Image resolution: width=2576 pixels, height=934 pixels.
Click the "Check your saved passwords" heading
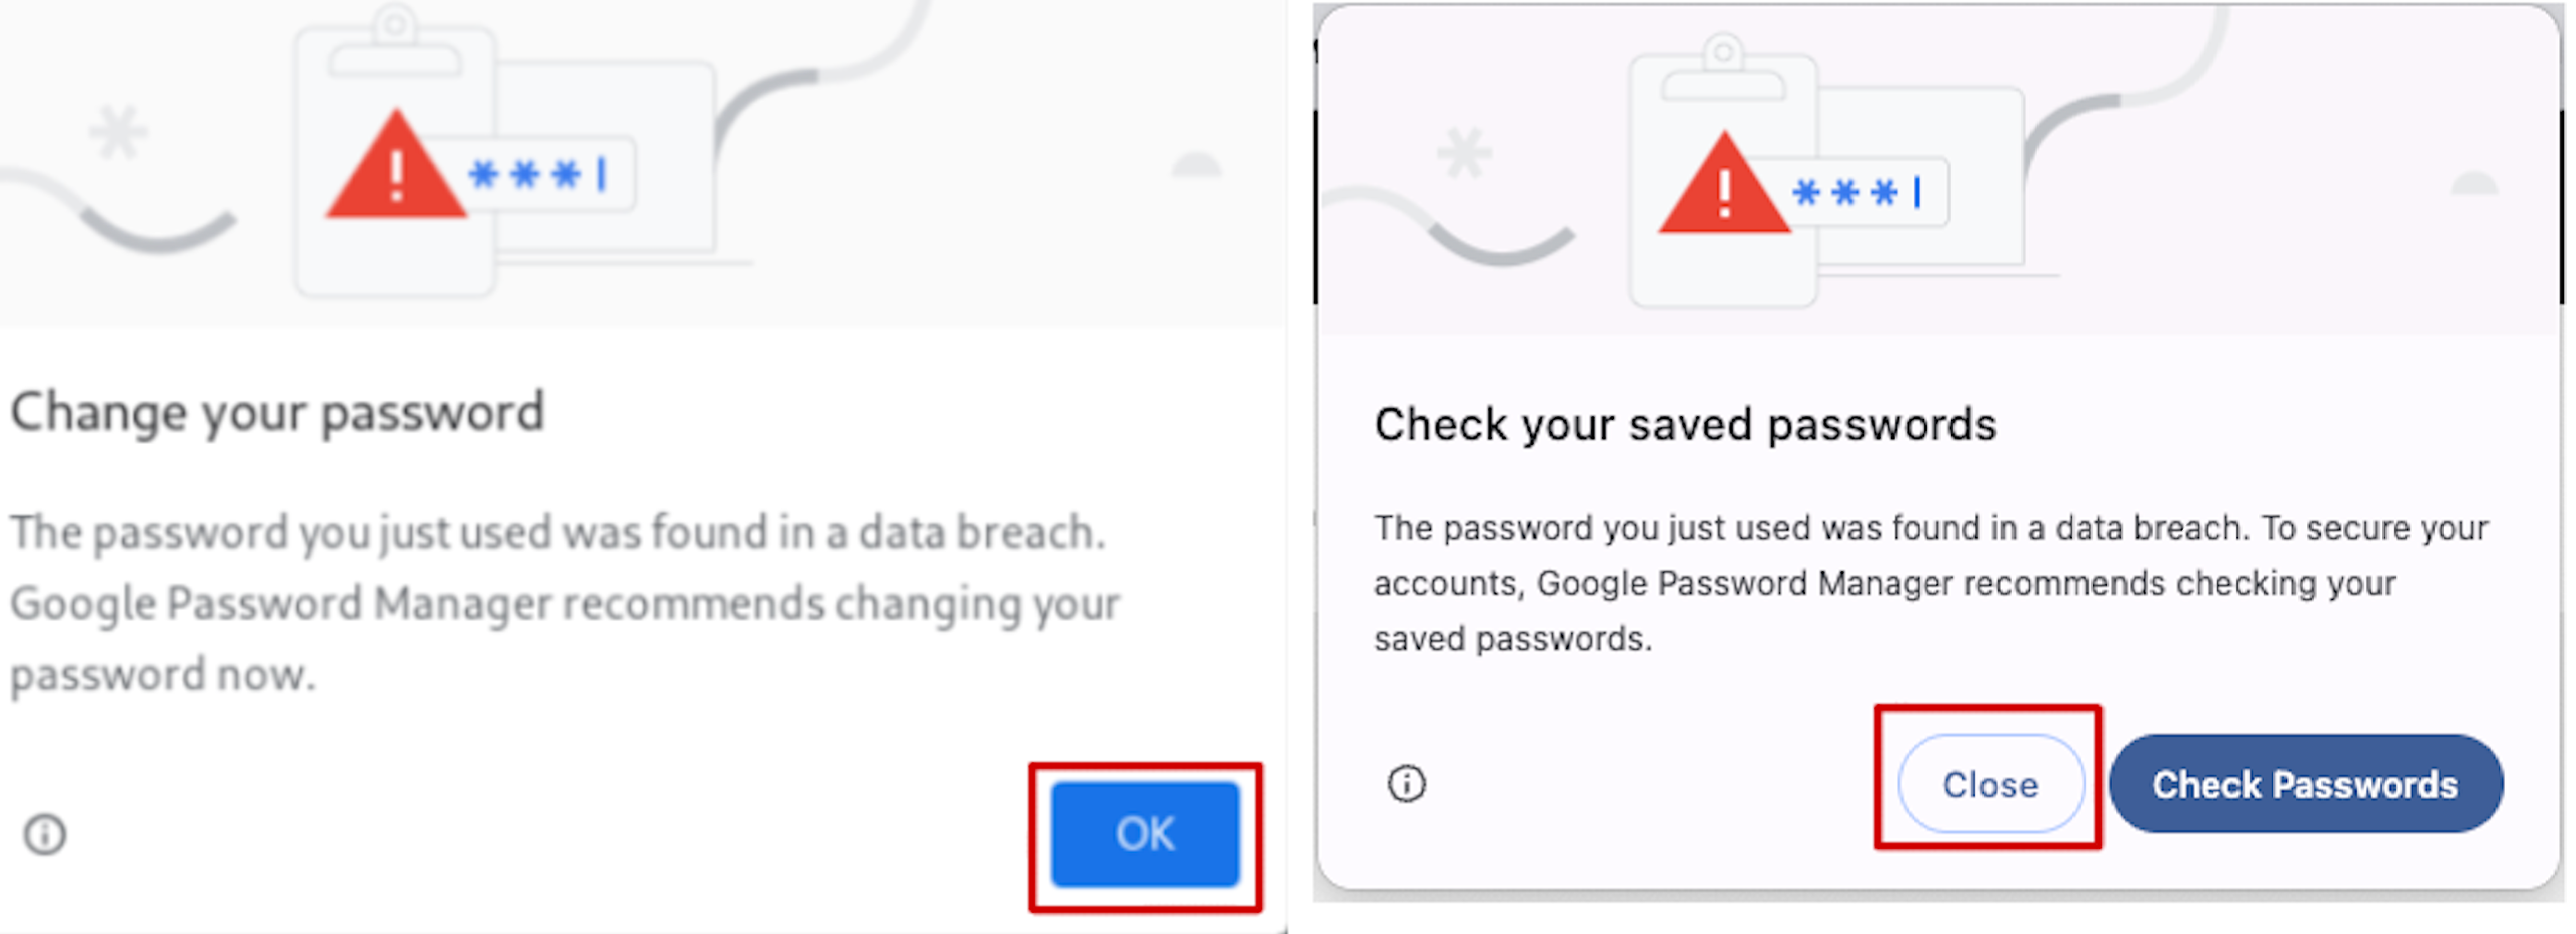(x=1685, y=425)
